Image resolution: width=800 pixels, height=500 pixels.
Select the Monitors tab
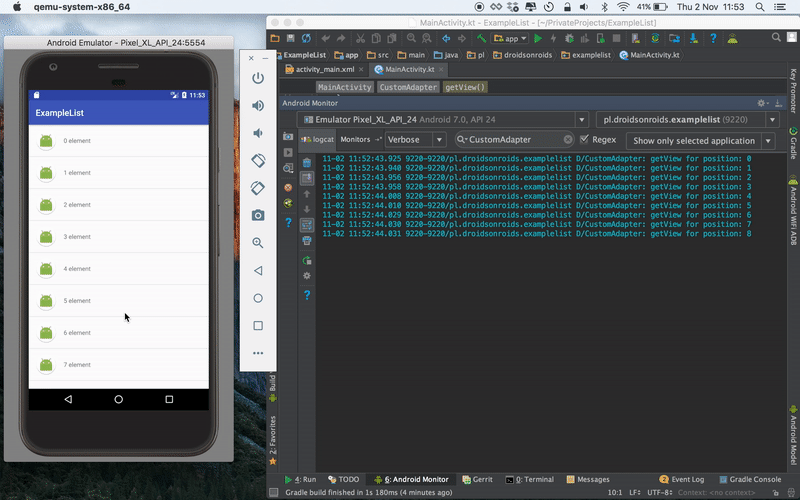(x=355, y=139)
